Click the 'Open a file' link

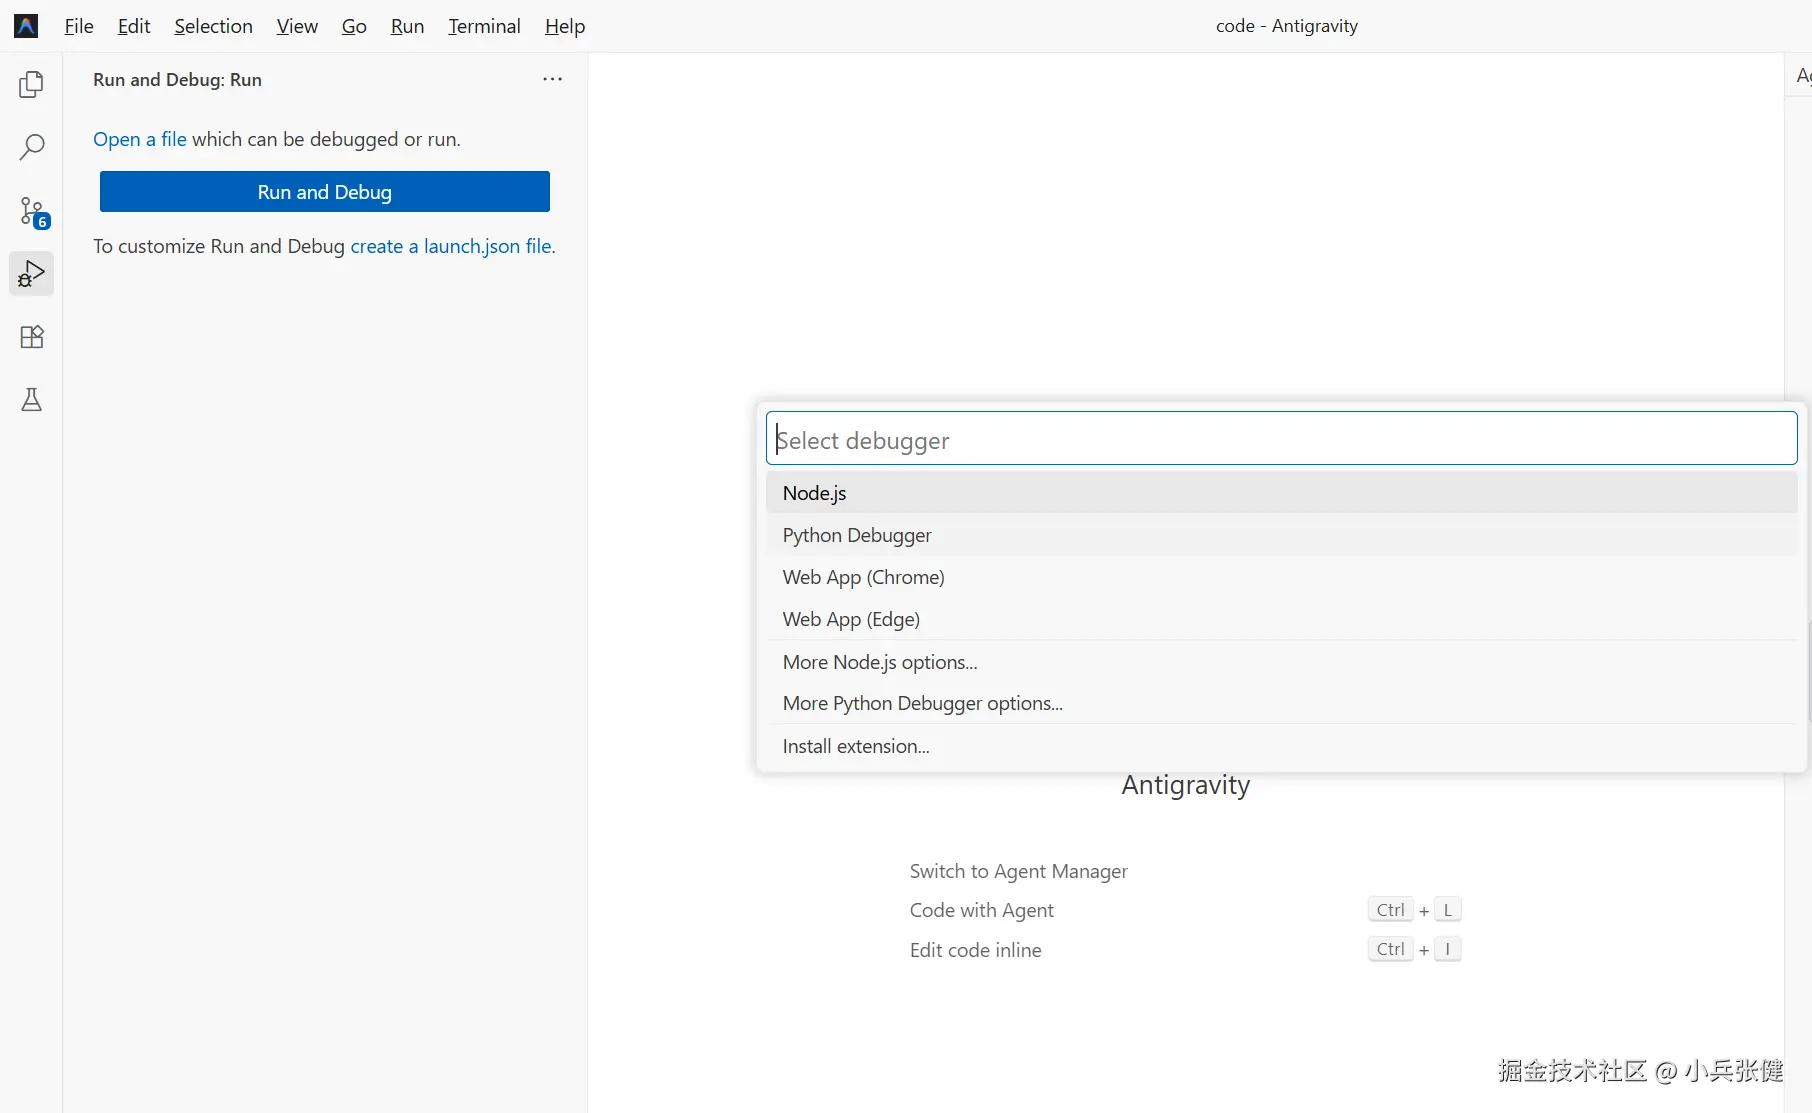pos(140,139)
